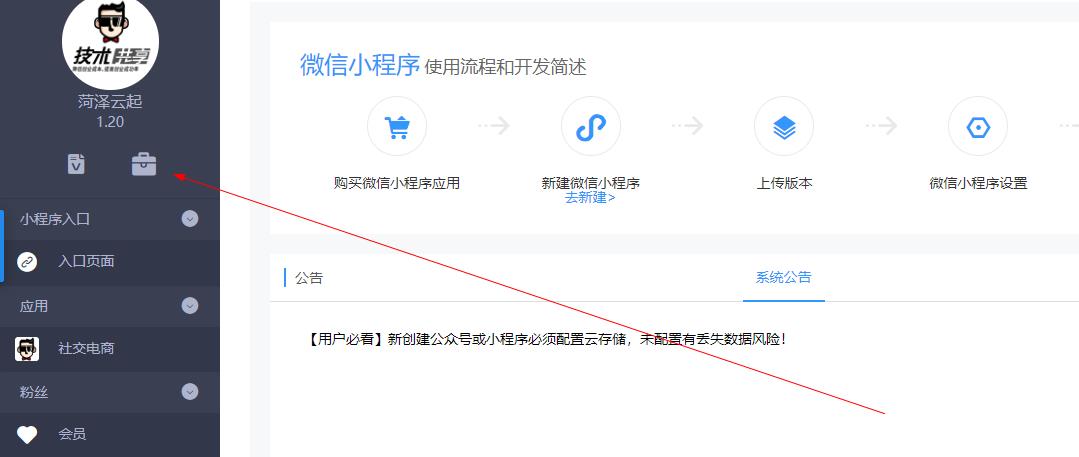
Task: Click the stacked layers upload icon
Action: point(784,127)
